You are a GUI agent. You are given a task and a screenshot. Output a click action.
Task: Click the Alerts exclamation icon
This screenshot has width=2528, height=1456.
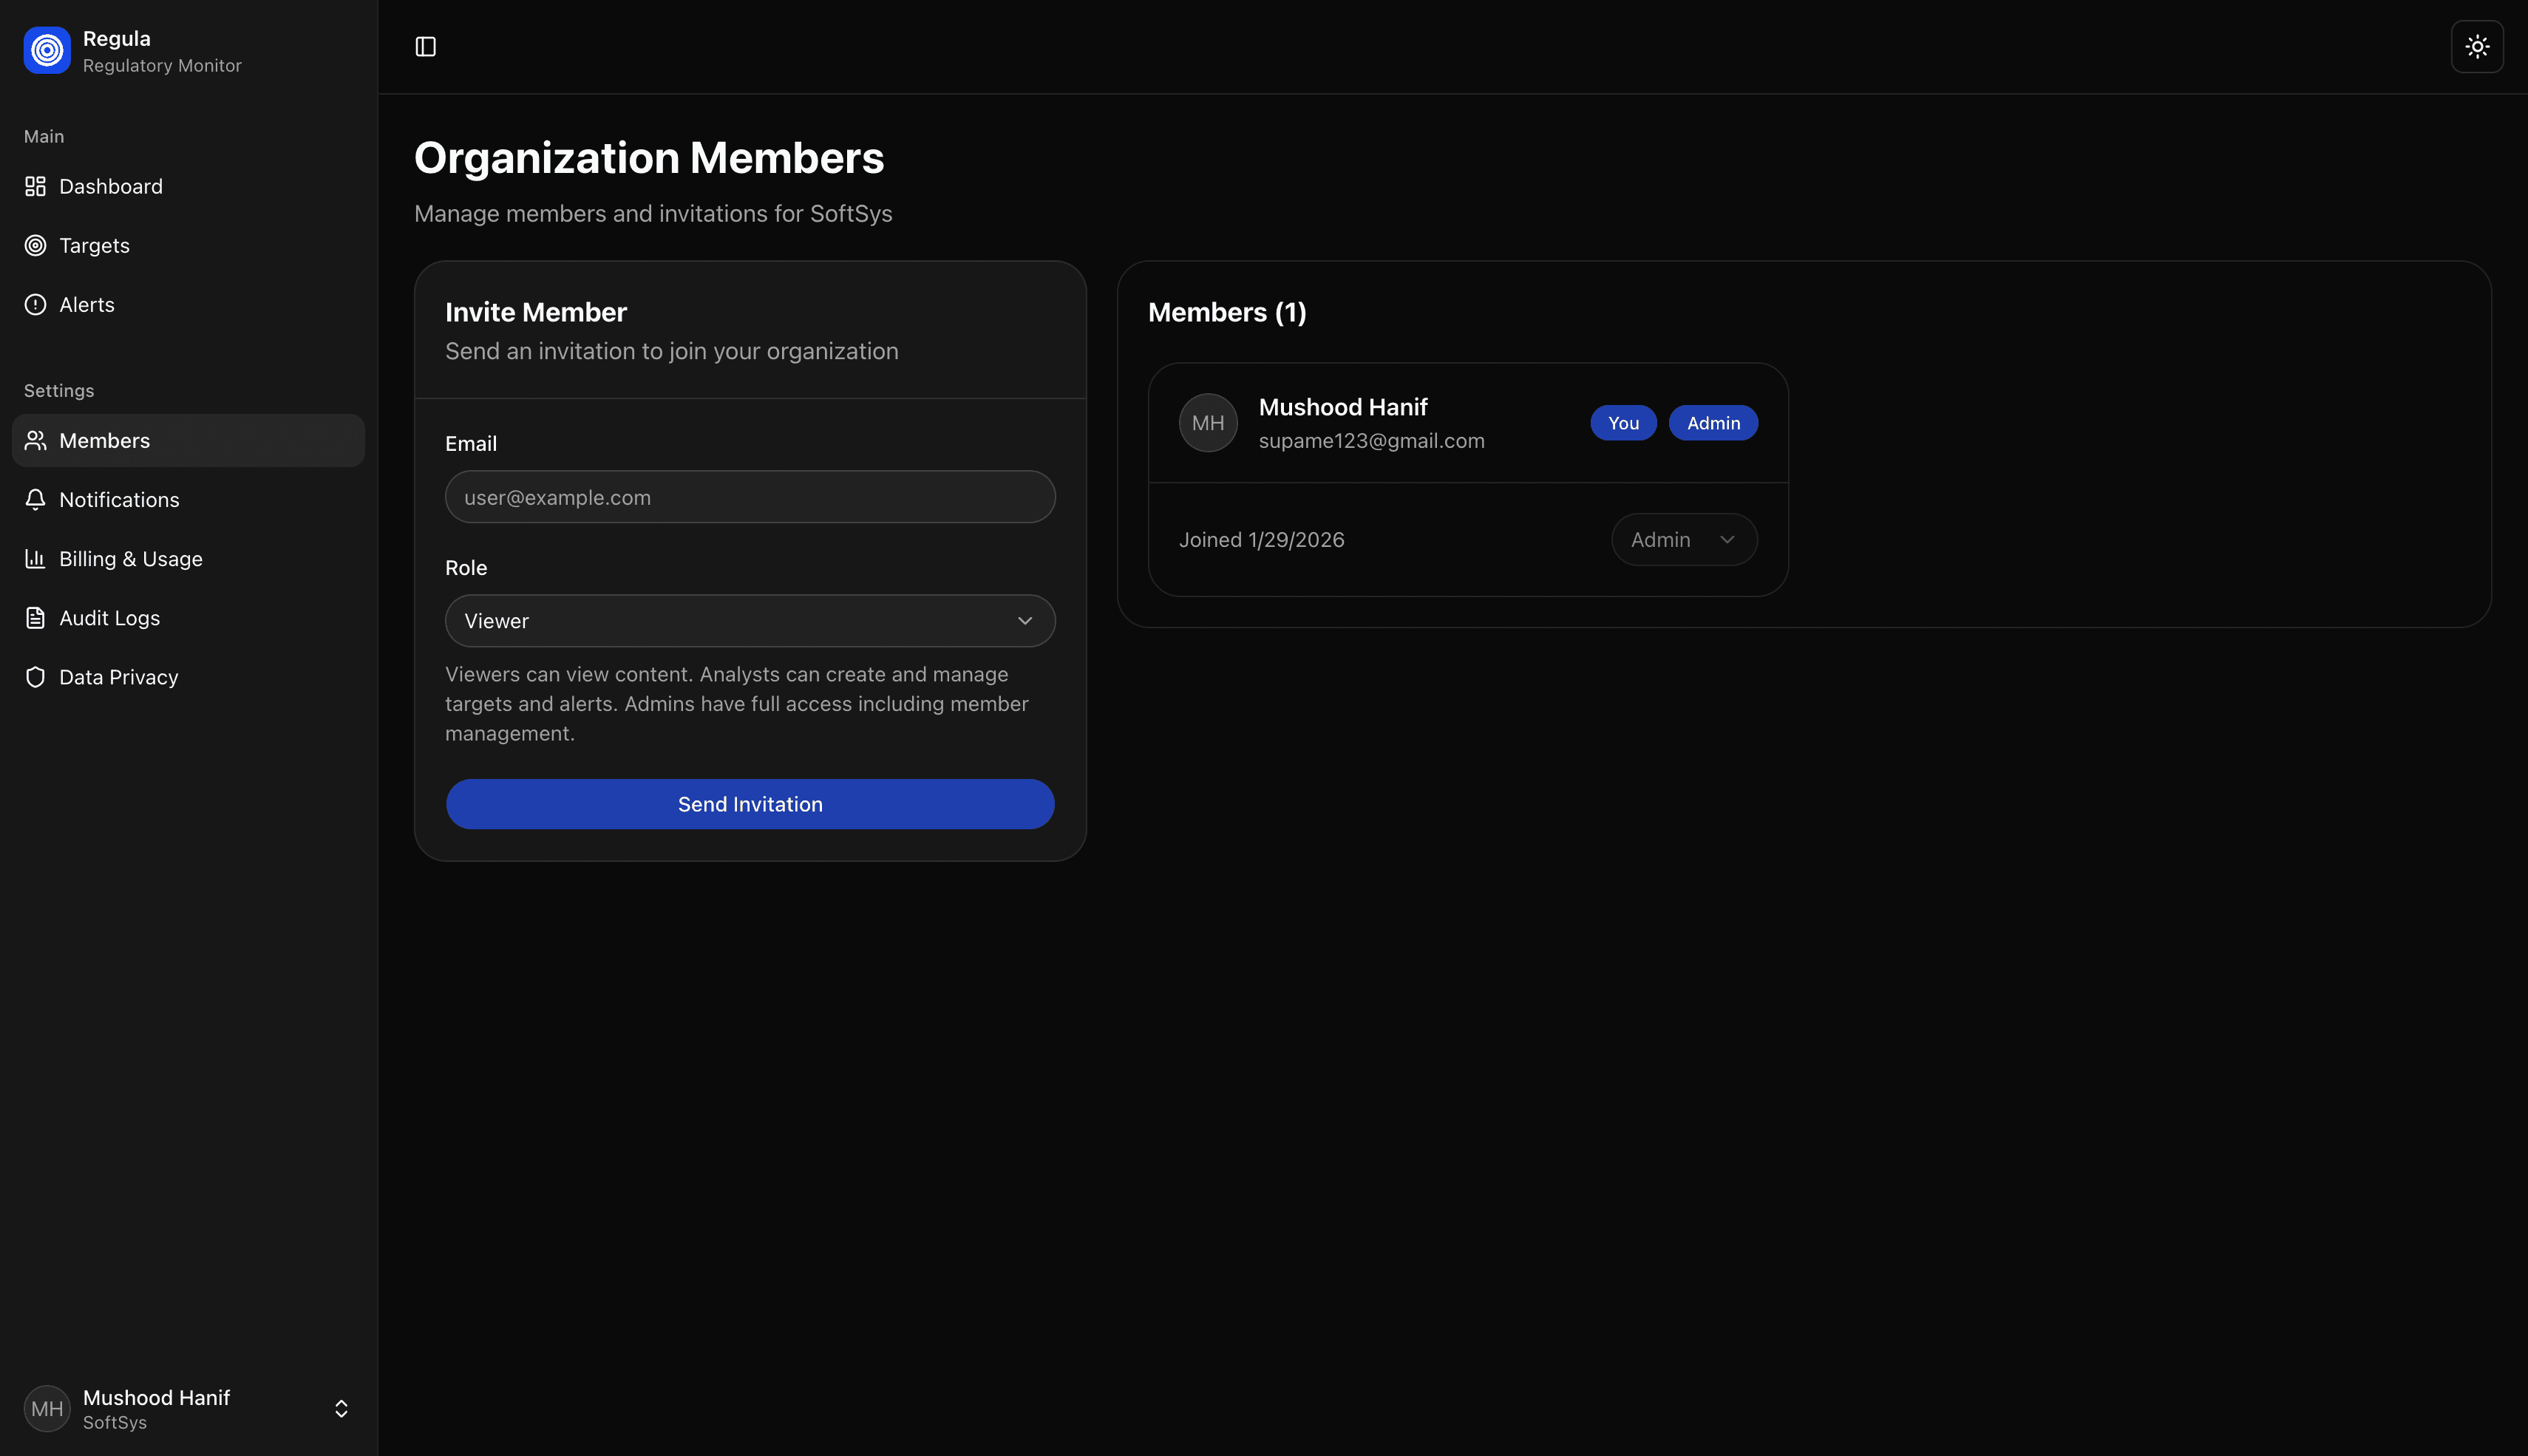[36, 304]
